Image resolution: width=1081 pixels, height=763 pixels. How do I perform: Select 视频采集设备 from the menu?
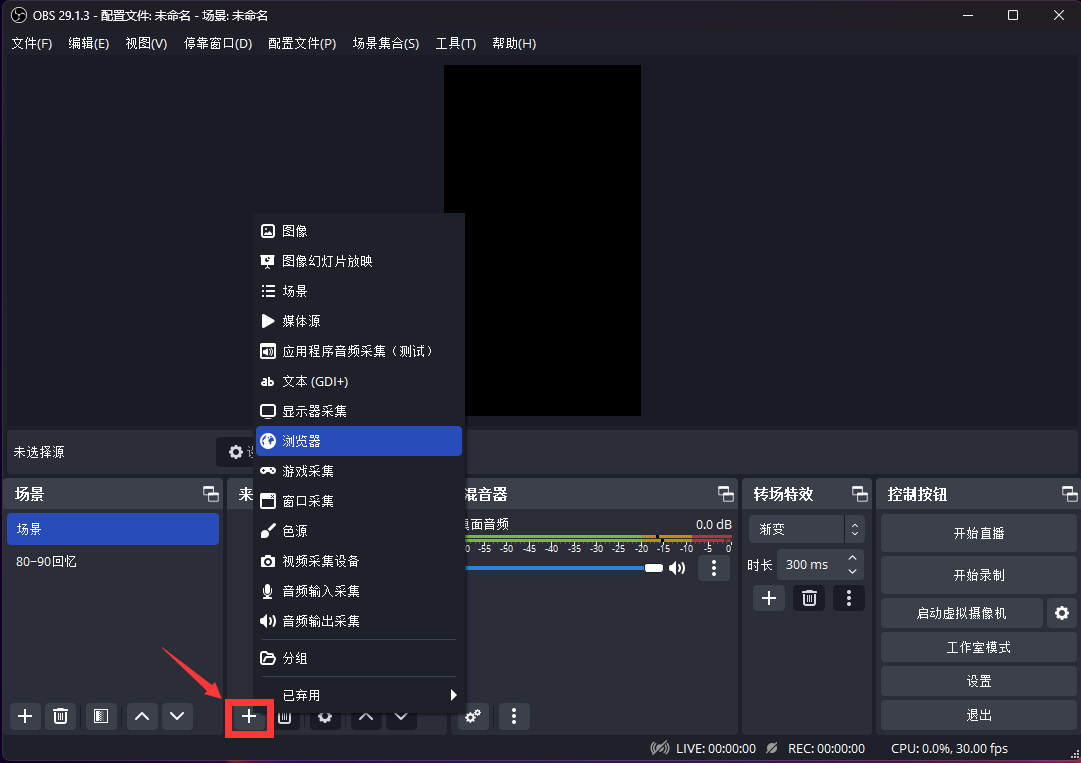coord(359,561)
